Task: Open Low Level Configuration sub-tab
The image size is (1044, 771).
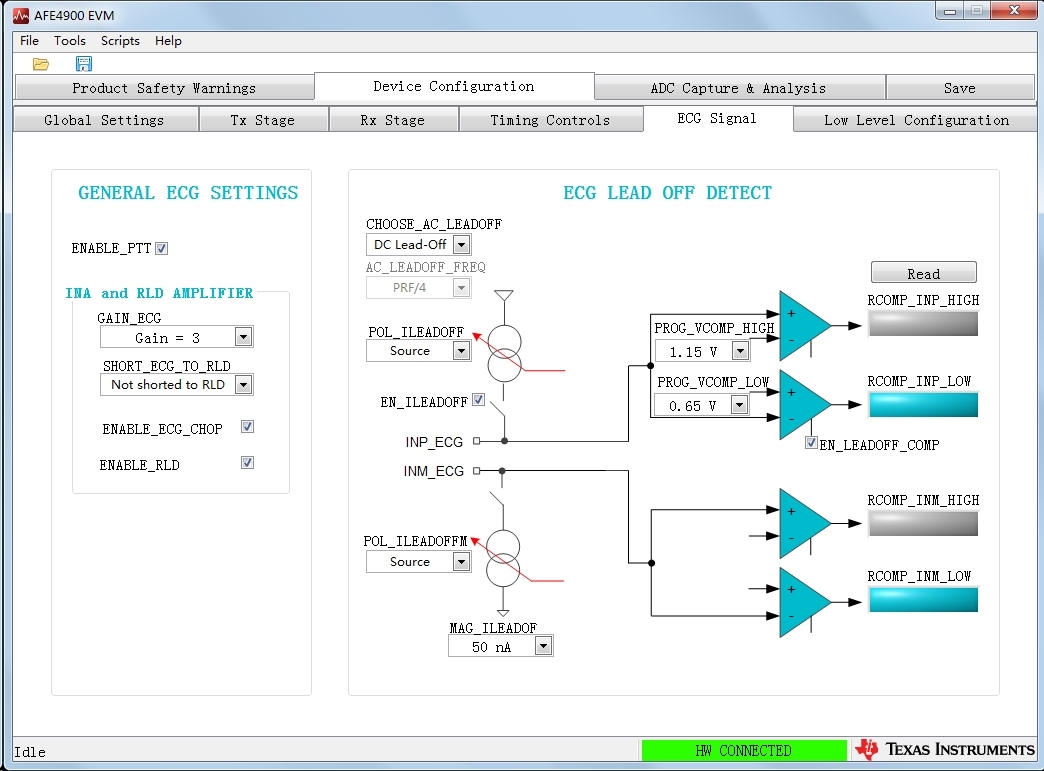Action: 915,120
